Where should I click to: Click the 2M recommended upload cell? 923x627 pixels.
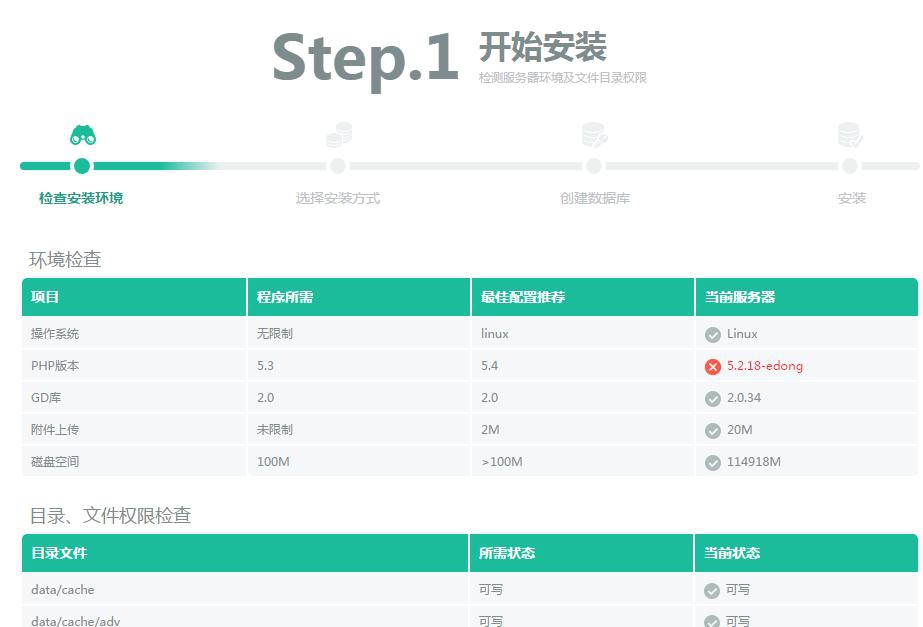[490, 430]
